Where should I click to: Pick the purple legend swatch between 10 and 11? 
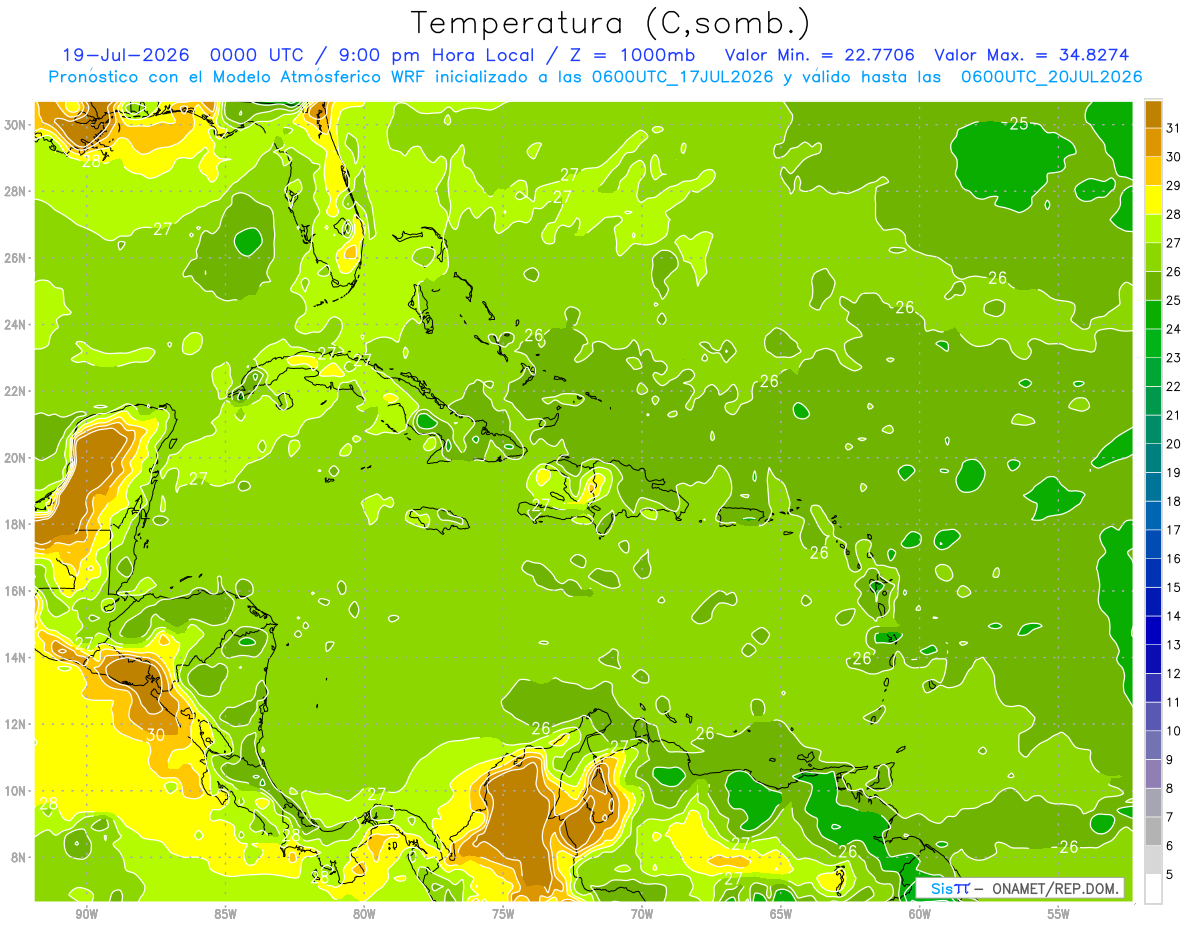1153,716
